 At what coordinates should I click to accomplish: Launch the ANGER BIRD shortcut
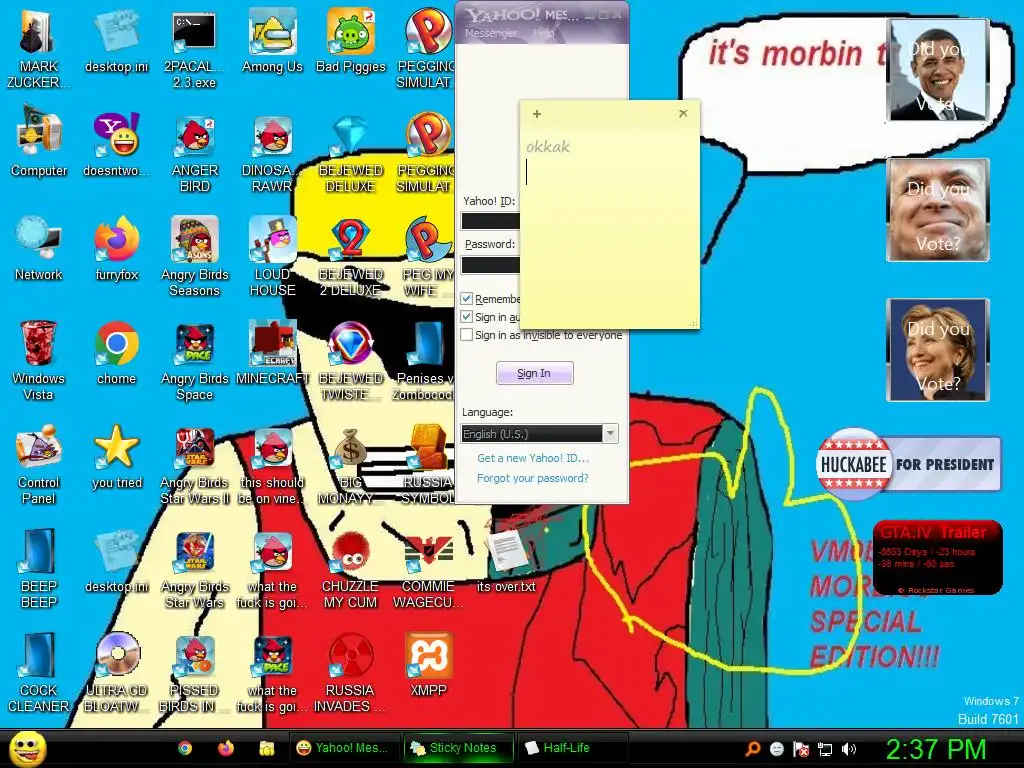(x=195, y=153)
